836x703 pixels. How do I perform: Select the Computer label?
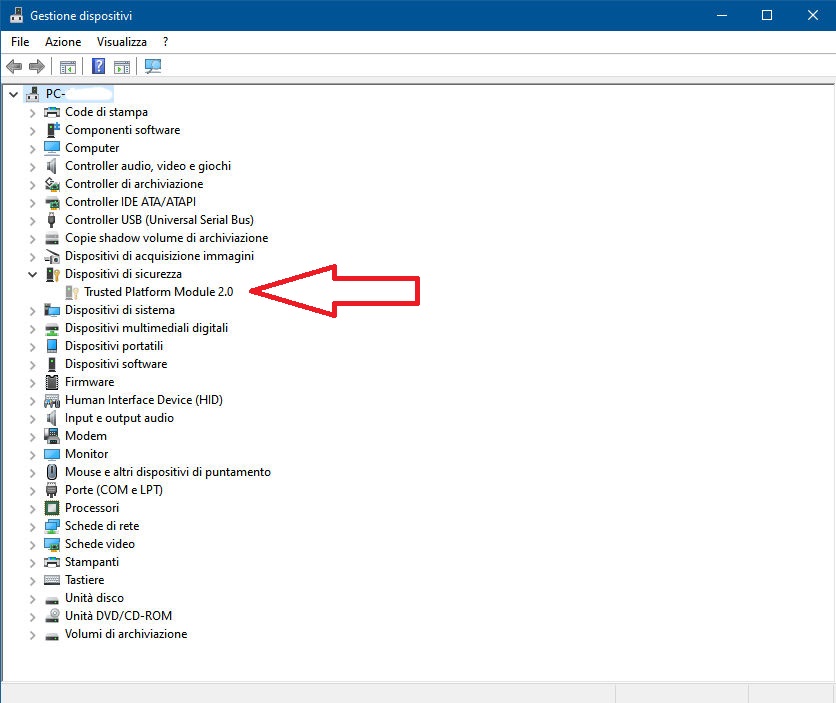pos(92,148)
